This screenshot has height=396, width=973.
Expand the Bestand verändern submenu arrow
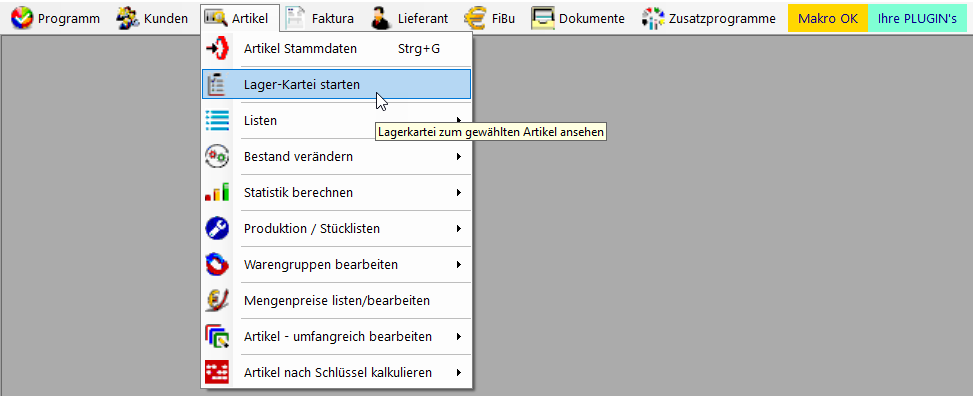click(459, 156)
